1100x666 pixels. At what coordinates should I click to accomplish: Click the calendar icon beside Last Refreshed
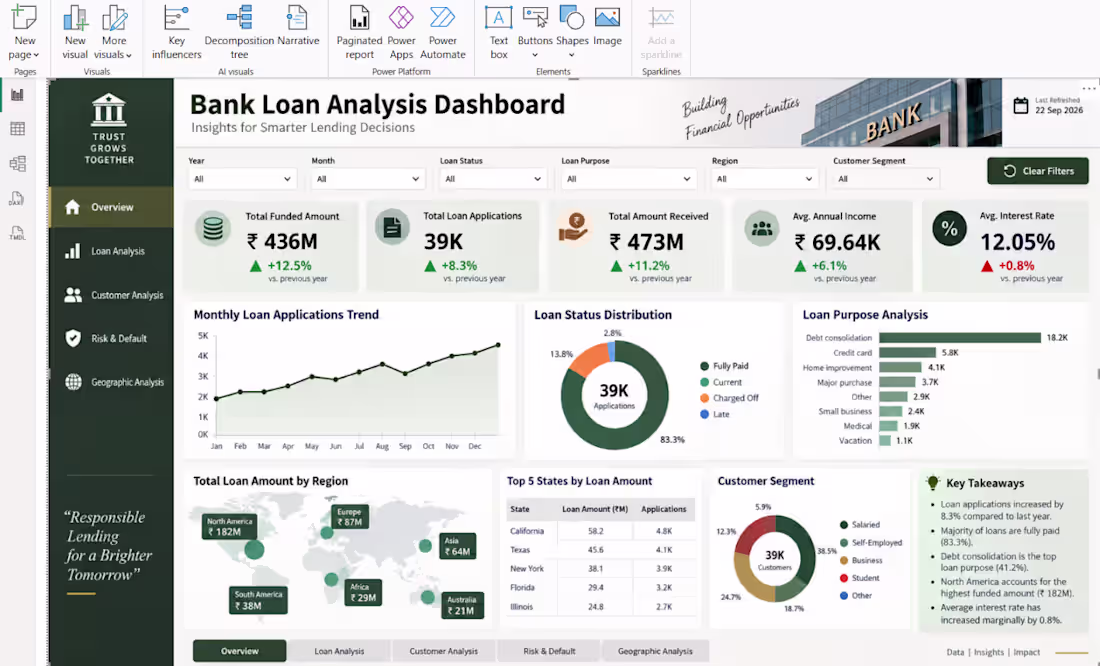1021,106
